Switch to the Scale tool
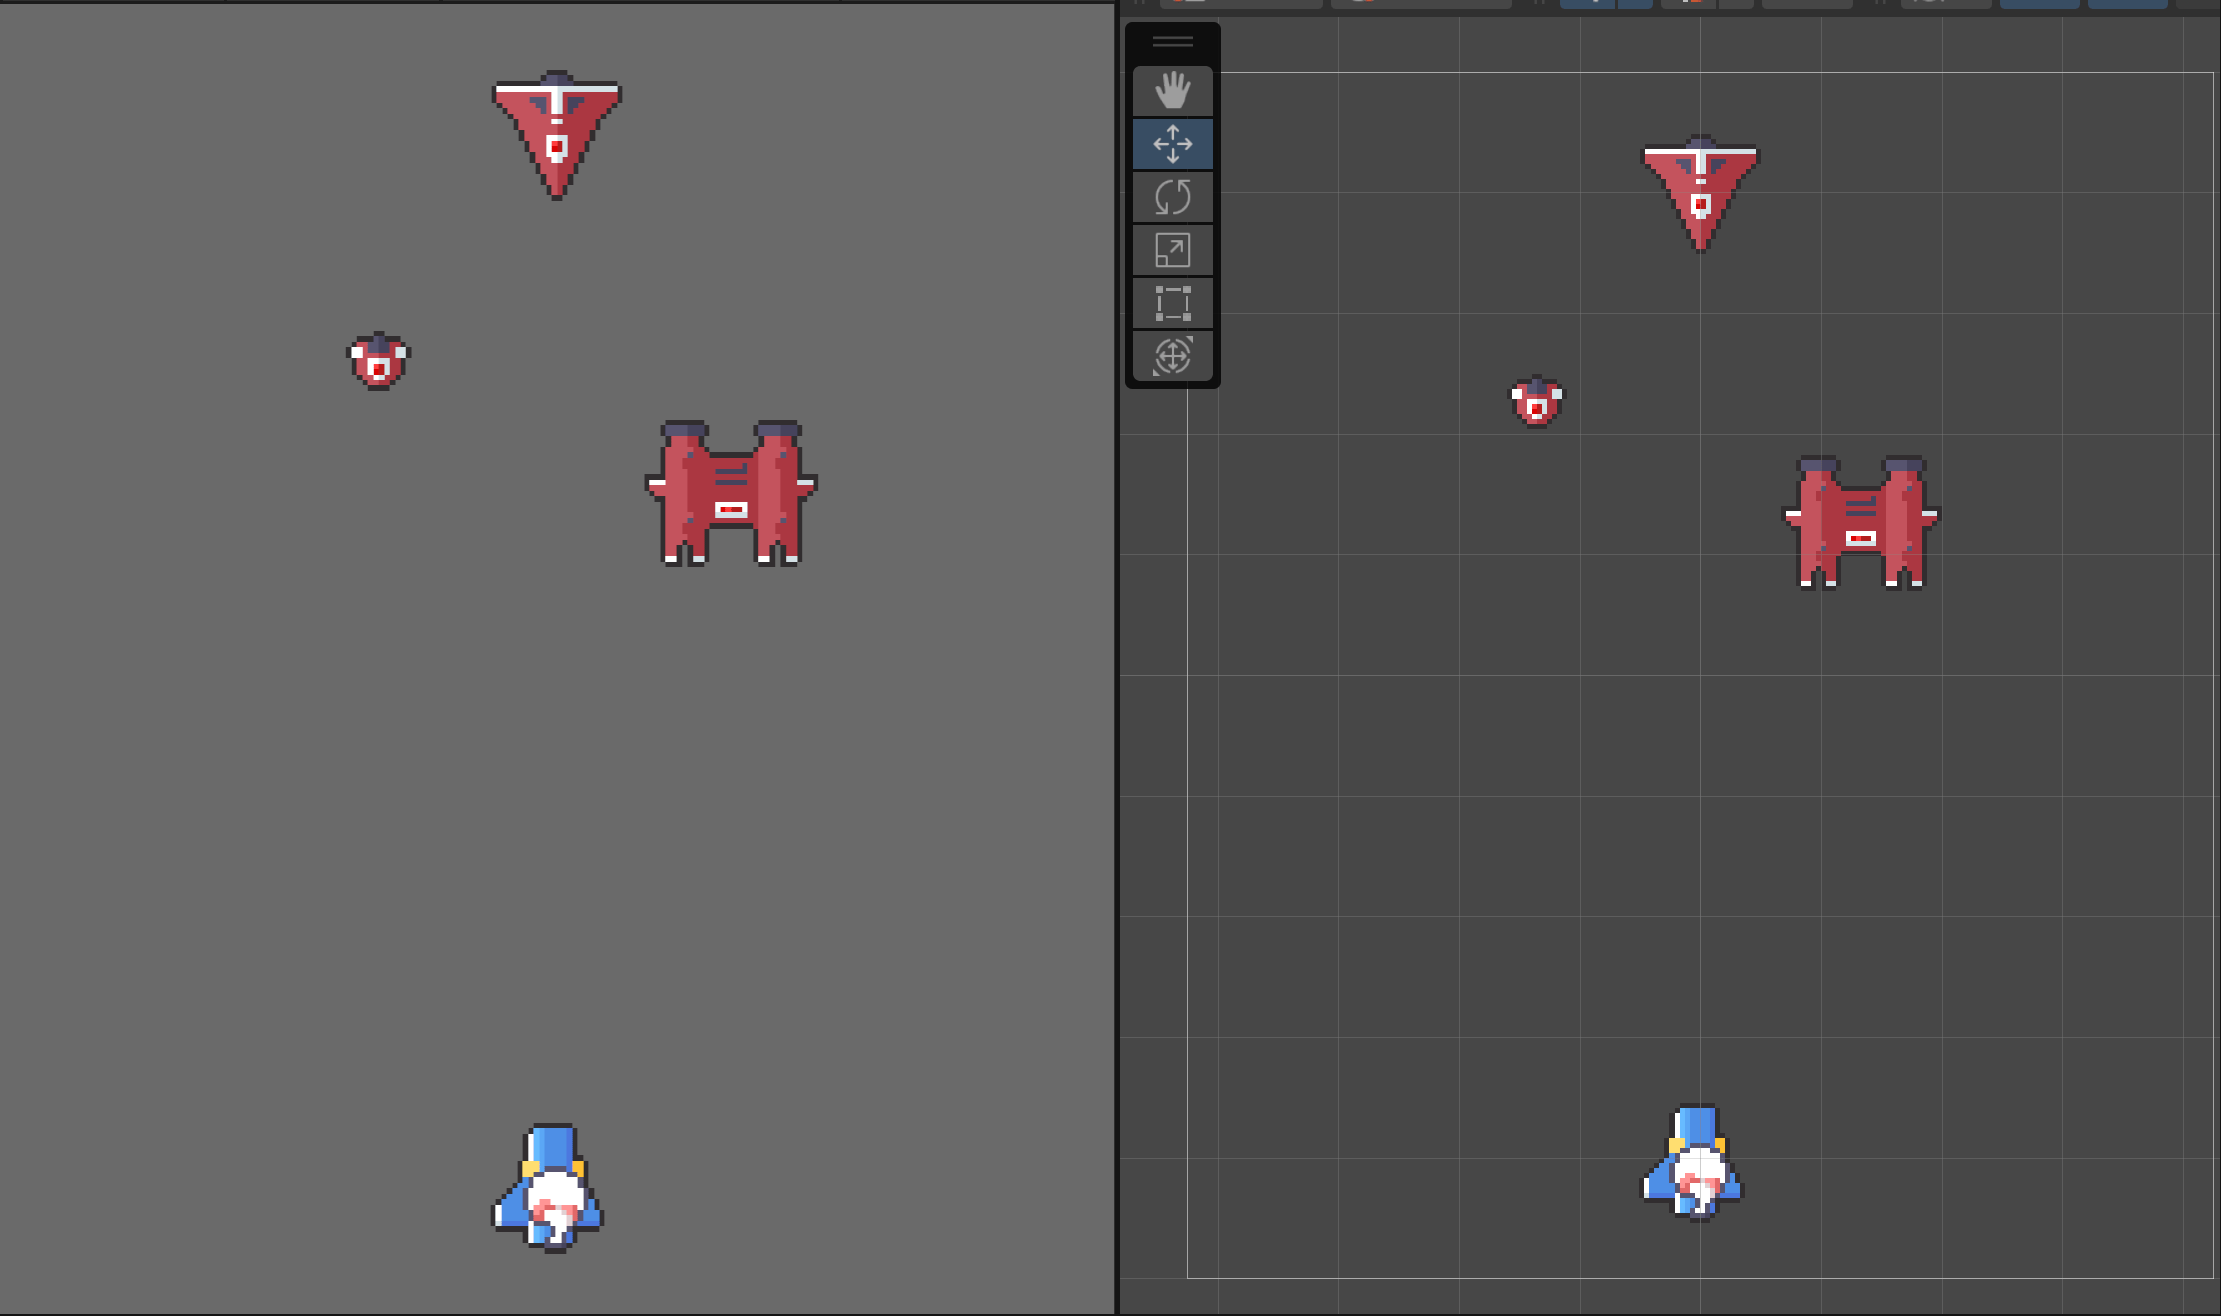 coord(1172,250)
